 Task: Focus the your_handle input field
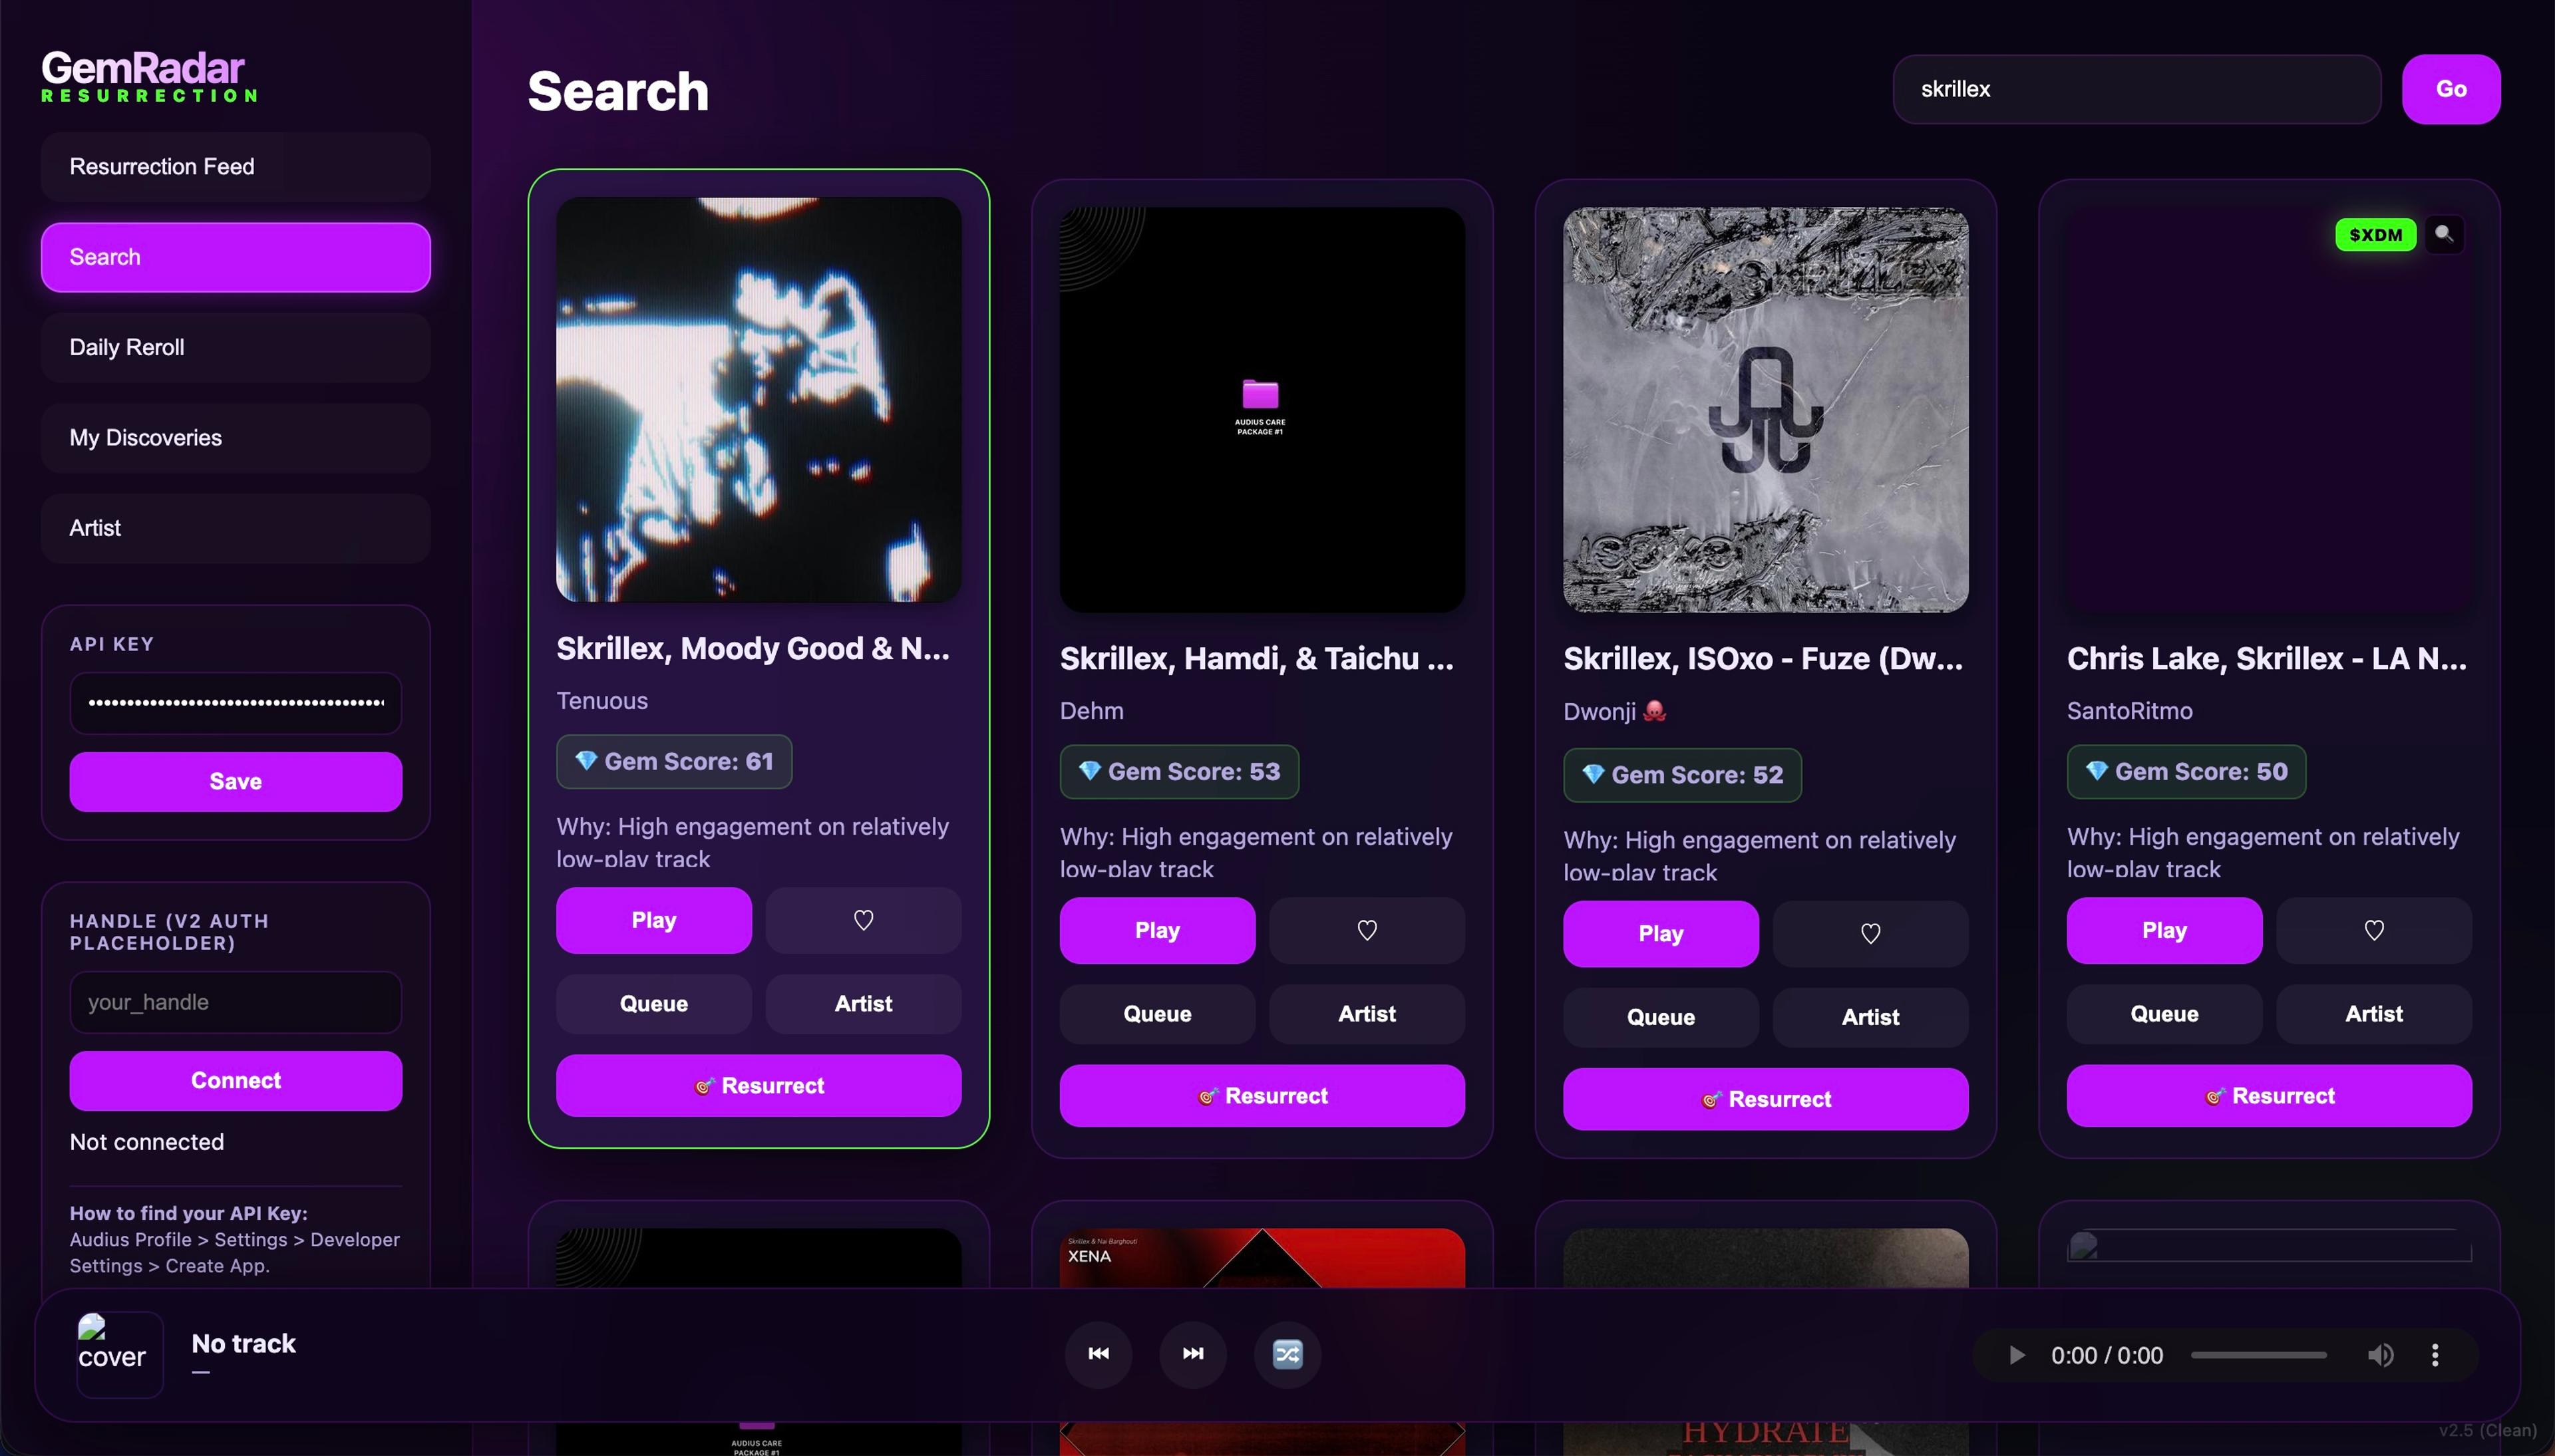[x=236, y=1002]
